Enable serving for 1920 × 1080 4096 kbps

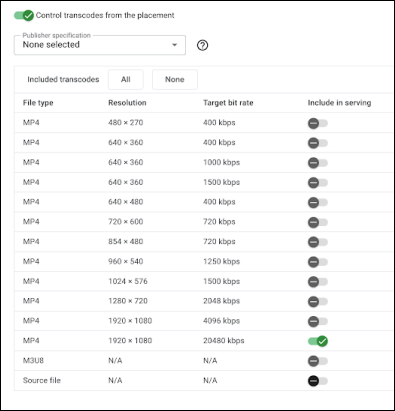pyautogui.click(x=318, y=321)
